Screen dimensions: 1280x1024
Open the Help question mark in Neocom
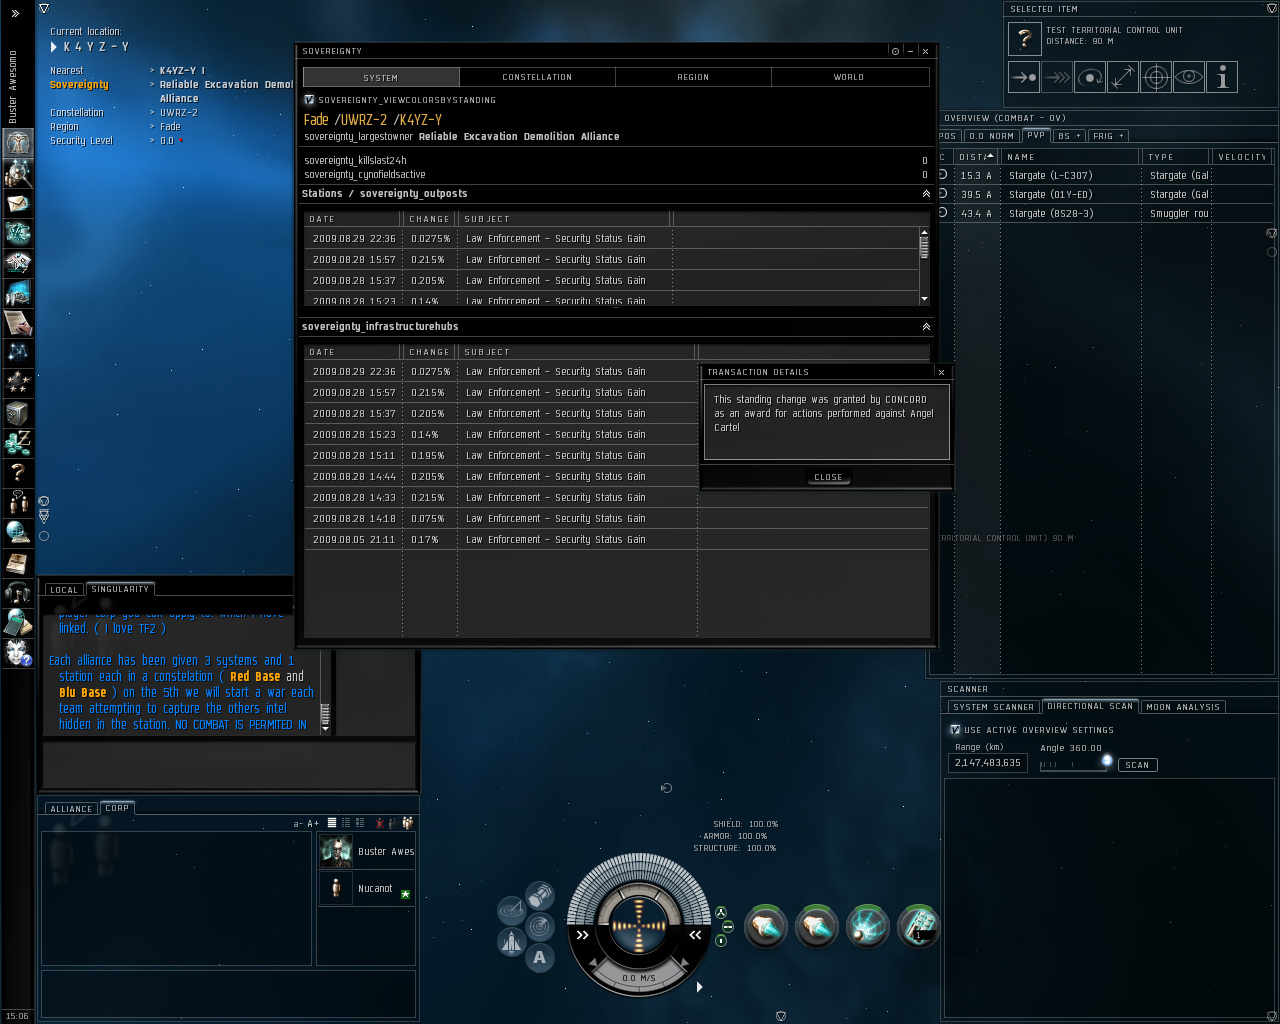tap(18, 472)
